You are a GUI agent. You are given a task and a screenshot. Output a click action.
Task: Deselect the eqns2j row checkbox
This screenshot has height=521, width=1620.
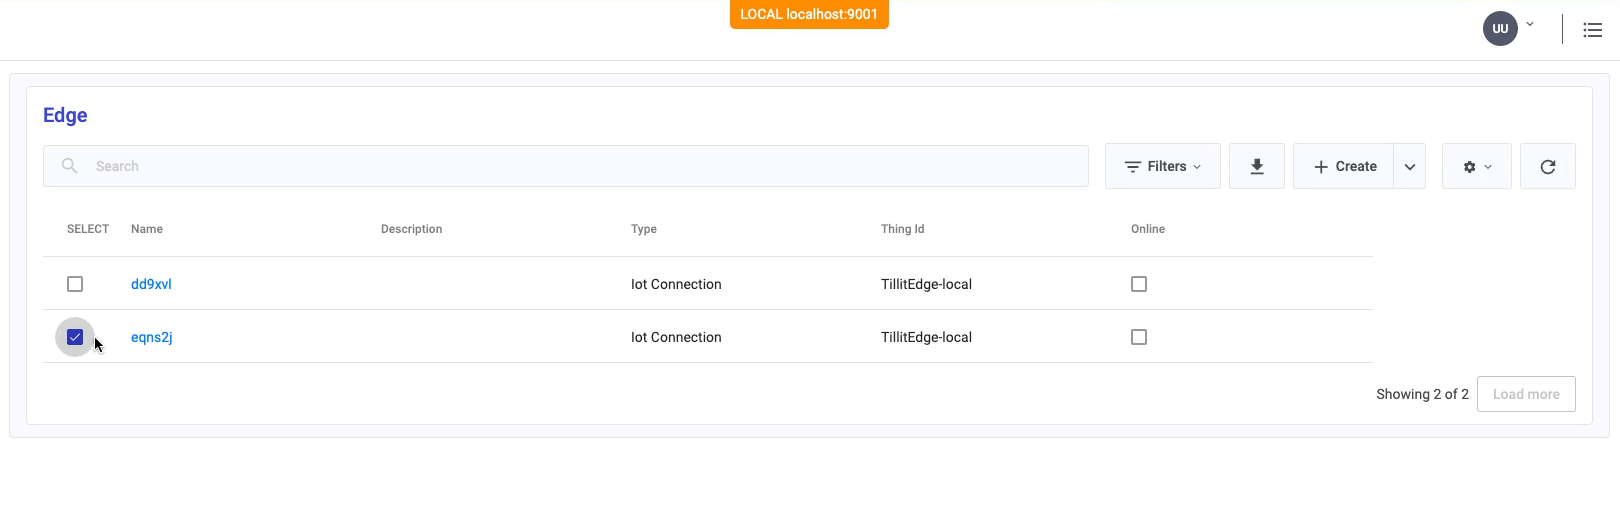pyautogui.click(x=75, y=337)
